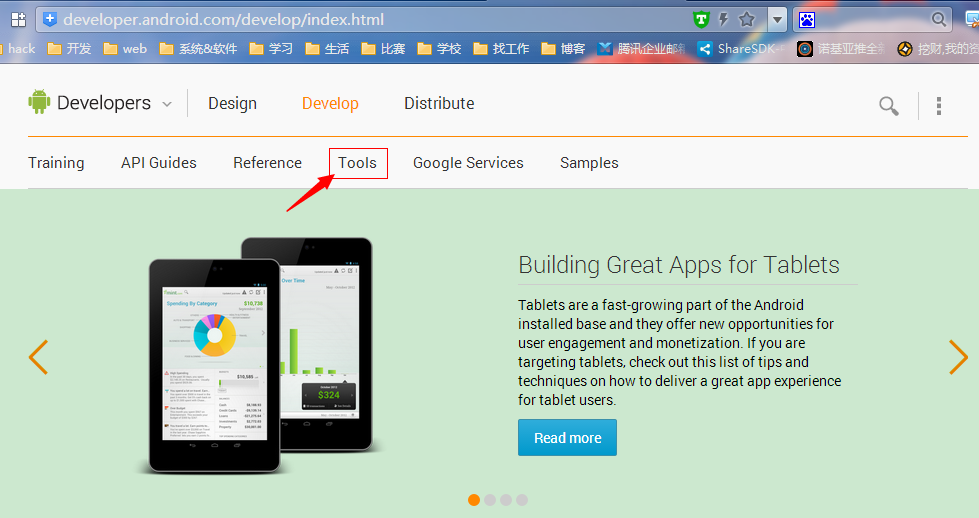This screenshot has width=979, height=518.
Task: Open the 挖财 bookmark
Action: coord(938,49)
